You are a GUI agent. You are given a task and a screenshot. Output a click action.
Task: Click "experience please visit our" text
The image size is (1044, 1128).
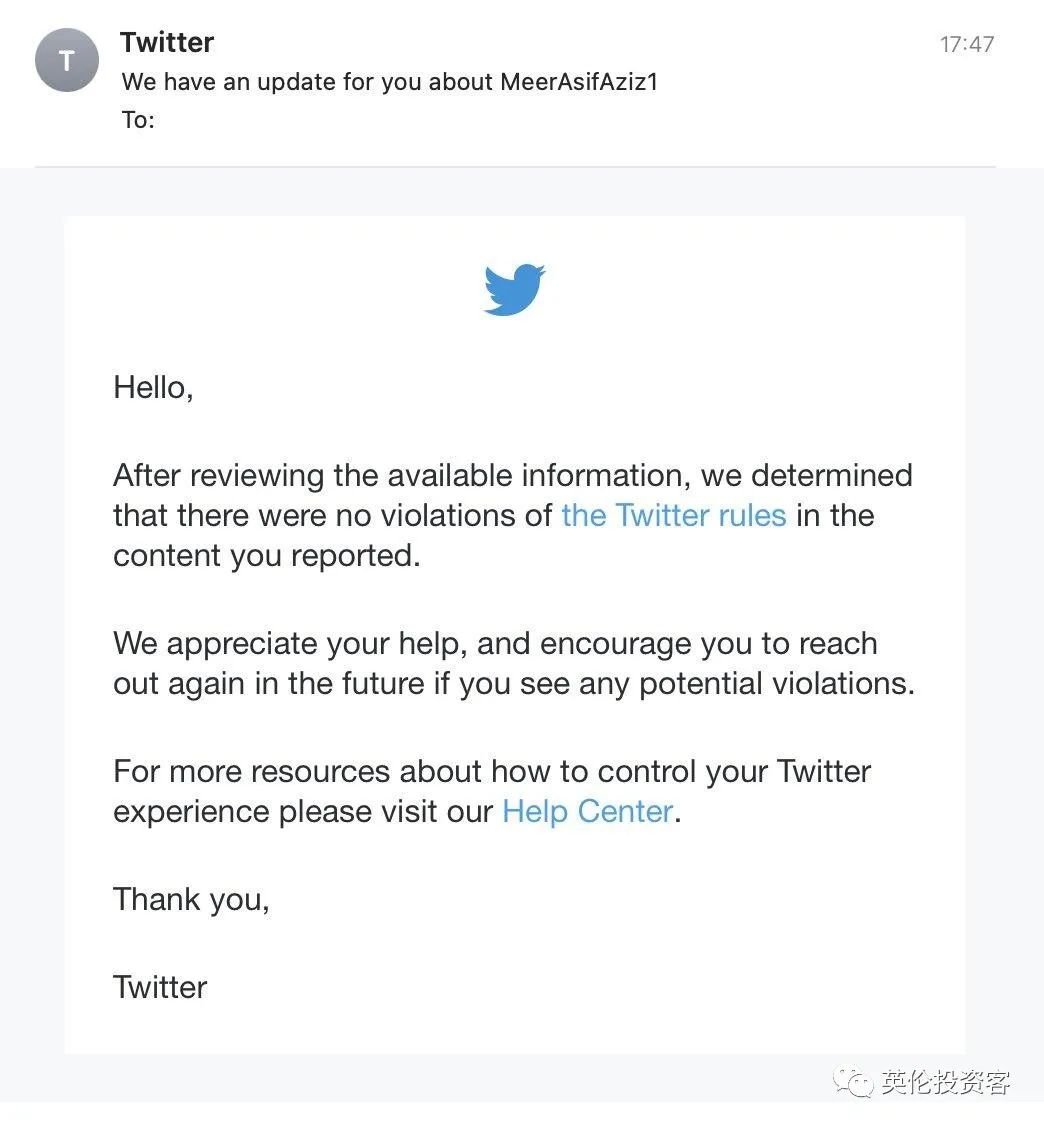click(304, 811)
